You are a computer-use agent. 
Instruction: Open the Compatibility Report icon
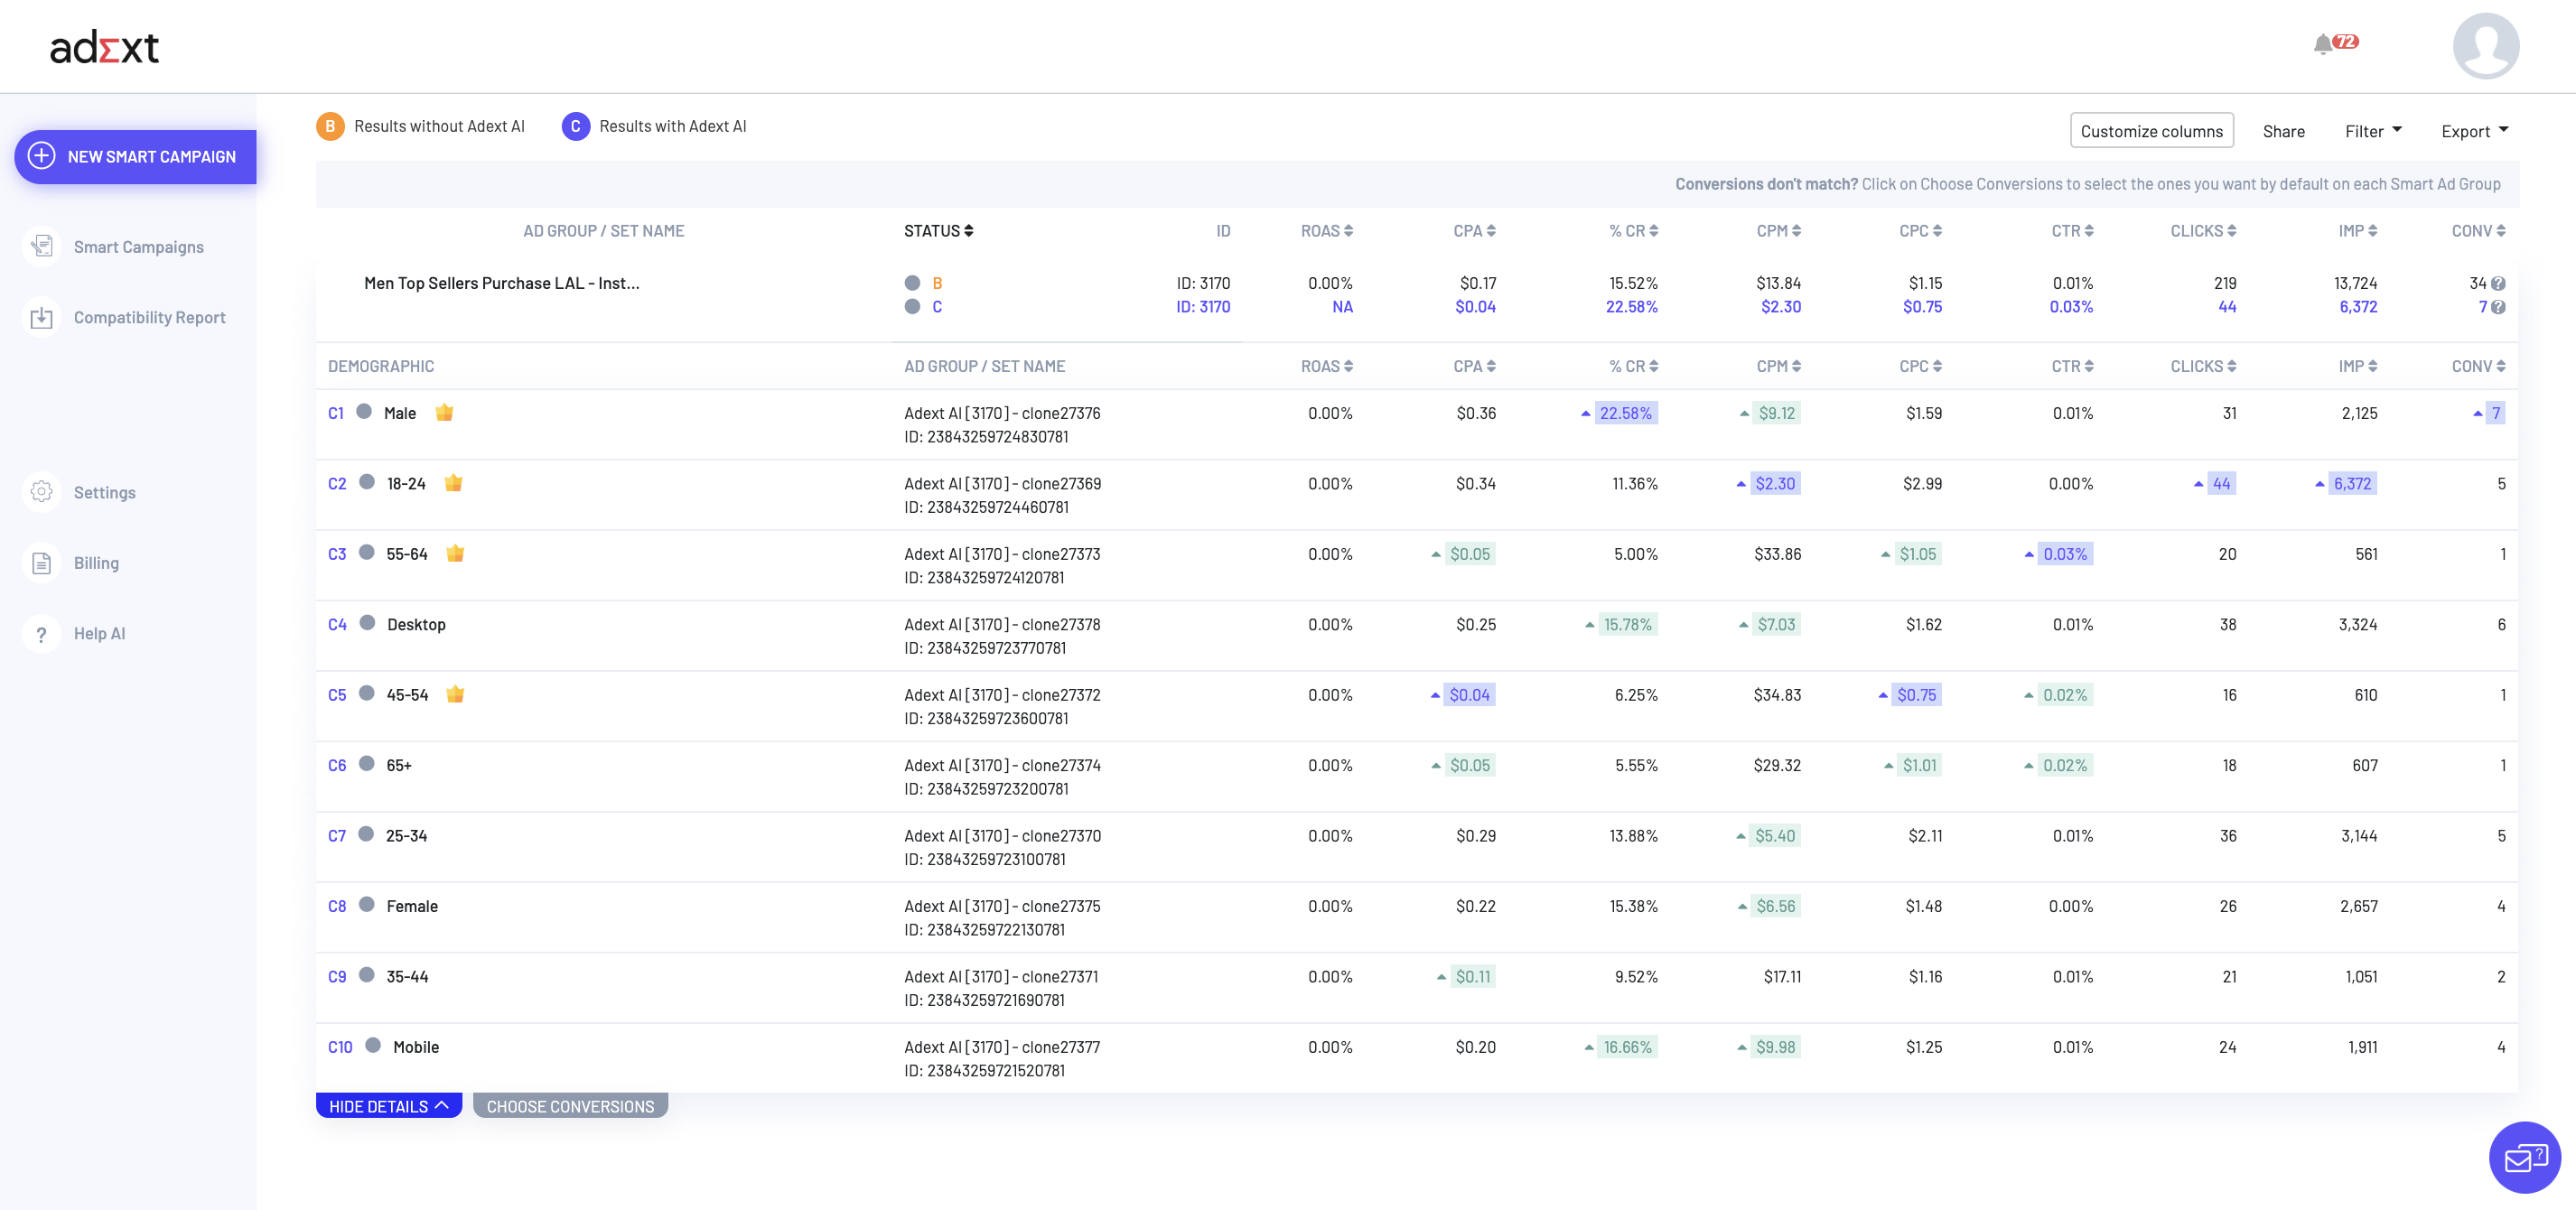pos(41,317)
